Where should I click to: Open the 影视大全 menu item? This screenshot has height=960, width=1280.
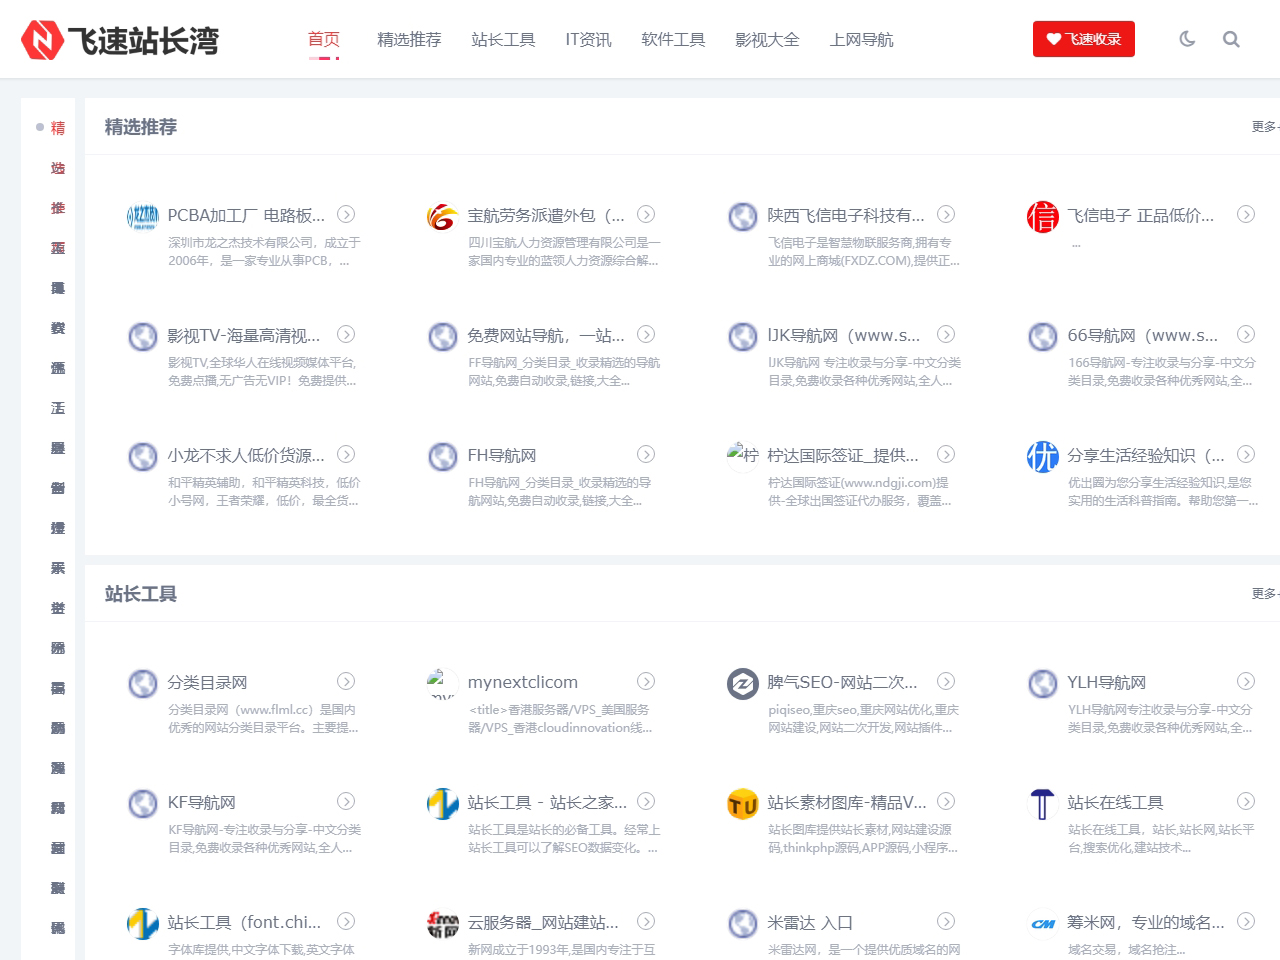click(767, 39)
